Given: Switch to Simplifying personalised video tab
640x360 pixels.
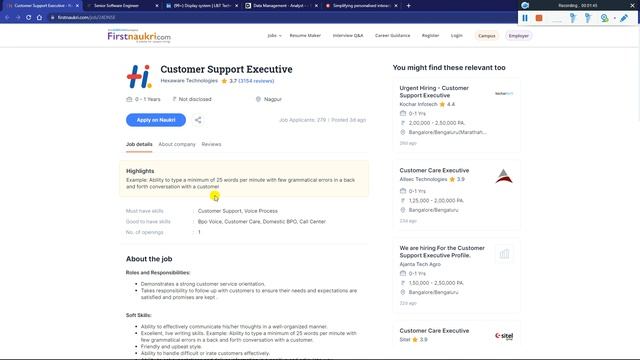Looking at the screenshot, I should pyautogui.click(x=360, y=6).
